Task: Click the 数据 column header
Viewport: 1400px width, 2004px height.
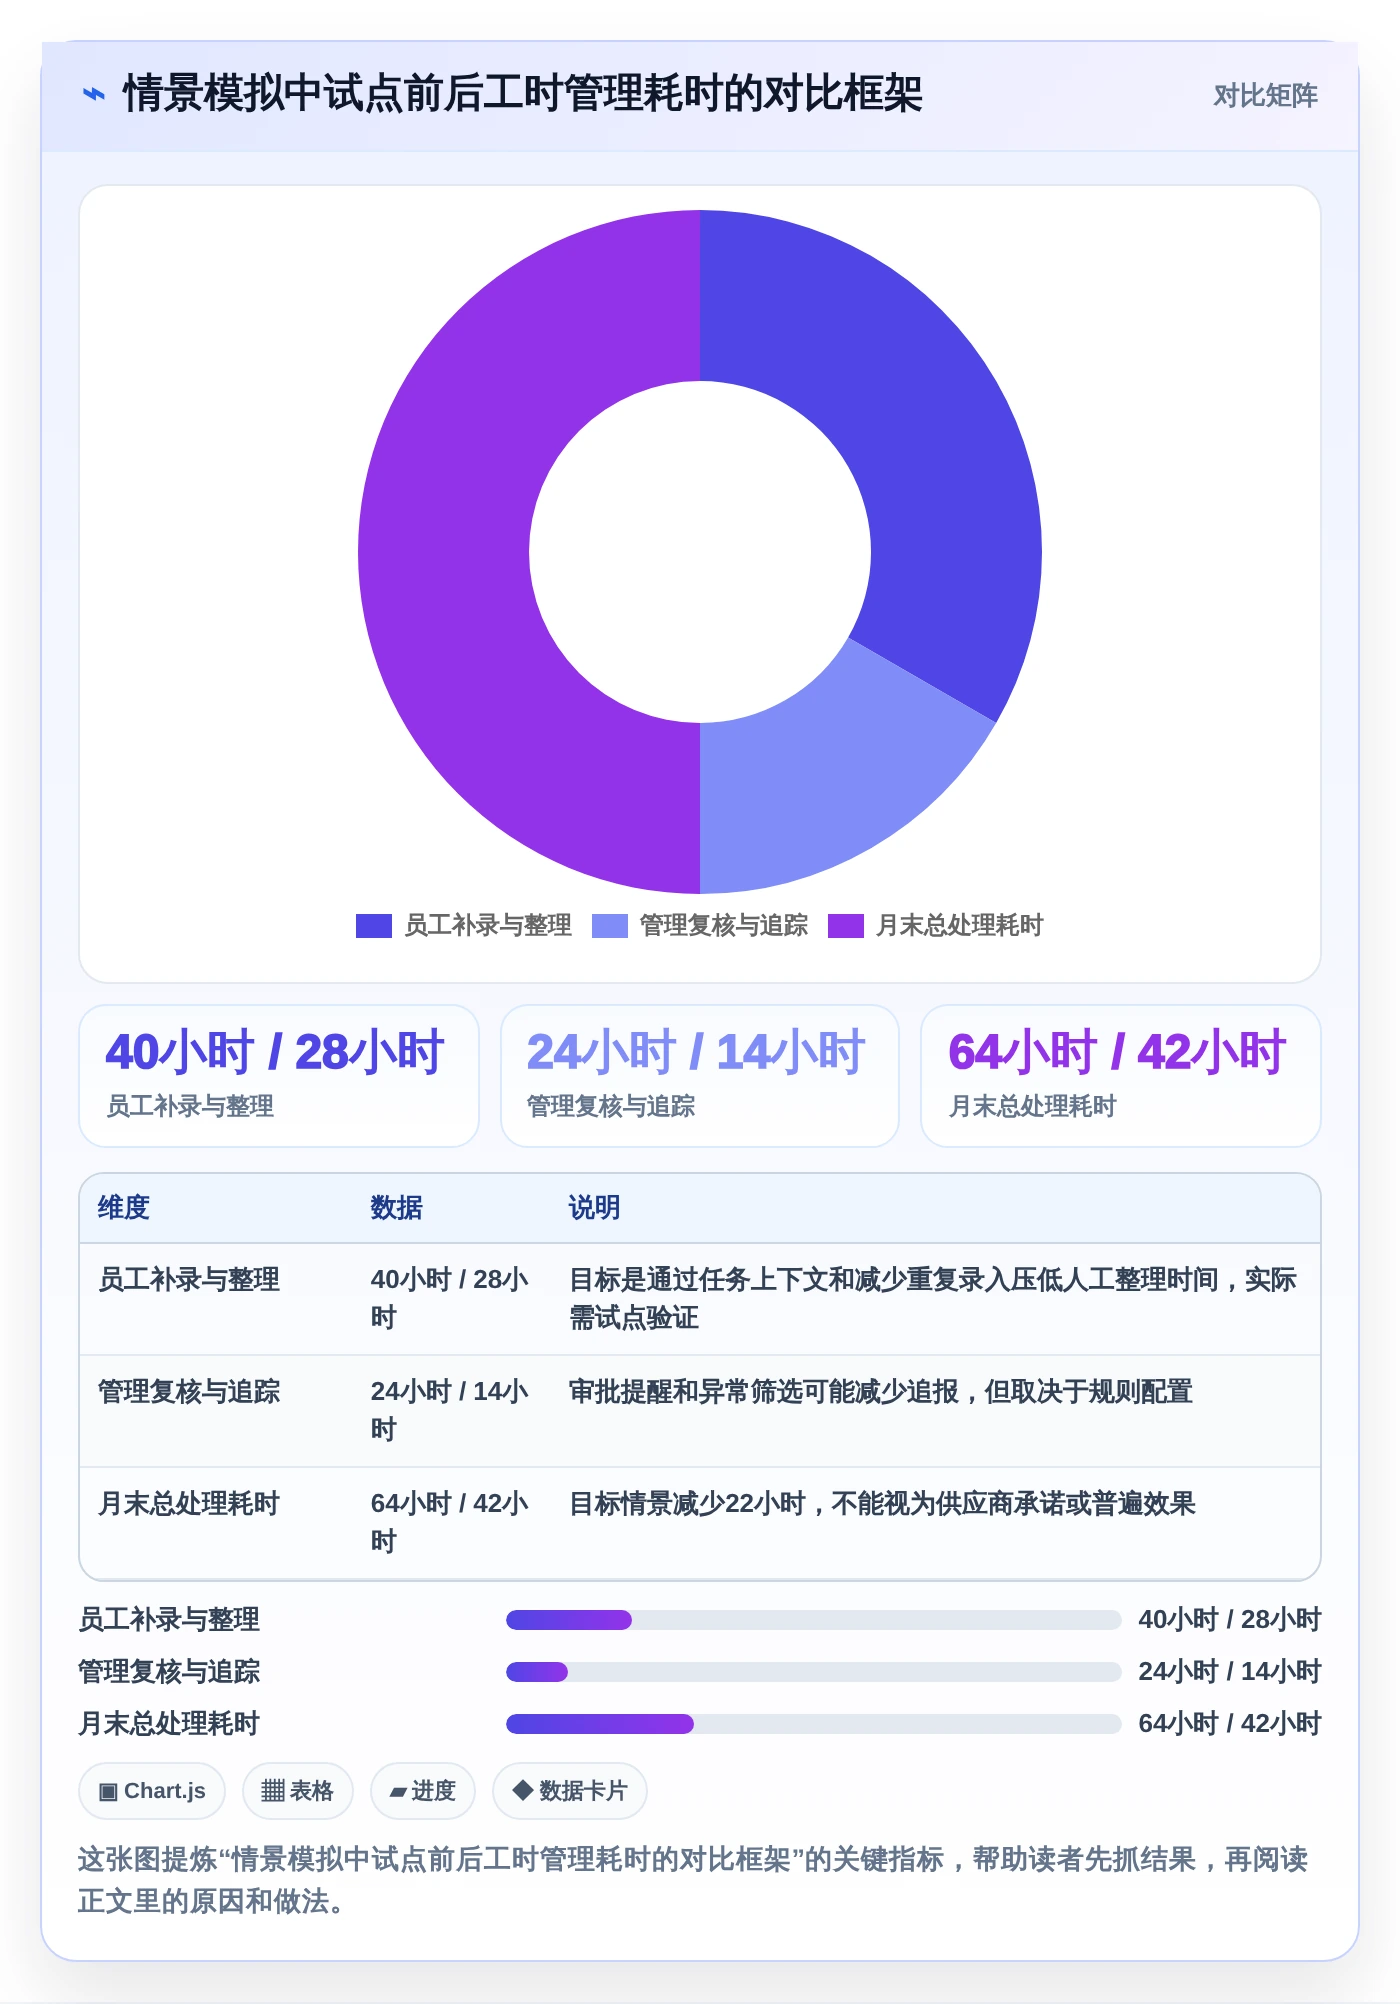Action: coord(396,1207)
